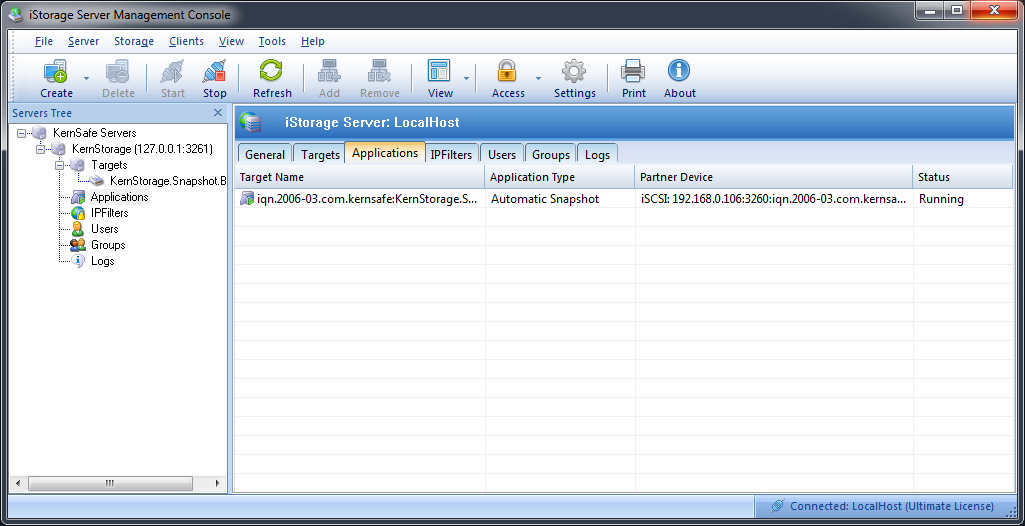The image size is (1025, 526).
Task: Click the Delete toolbar icon
Action: pos(118,71)
